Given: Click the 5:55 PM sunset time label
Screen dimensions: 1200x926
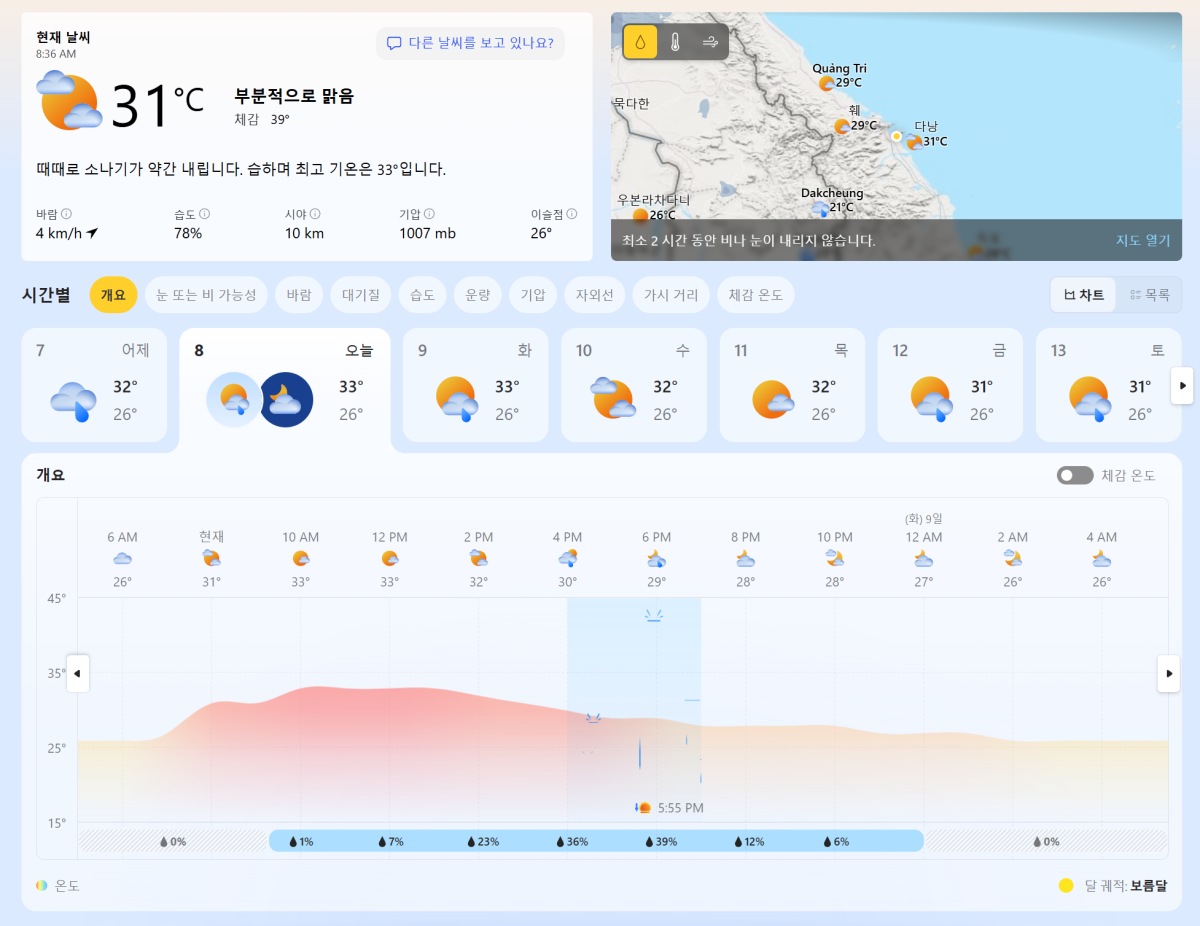Looking at the screenshot, I should (680, 808).
